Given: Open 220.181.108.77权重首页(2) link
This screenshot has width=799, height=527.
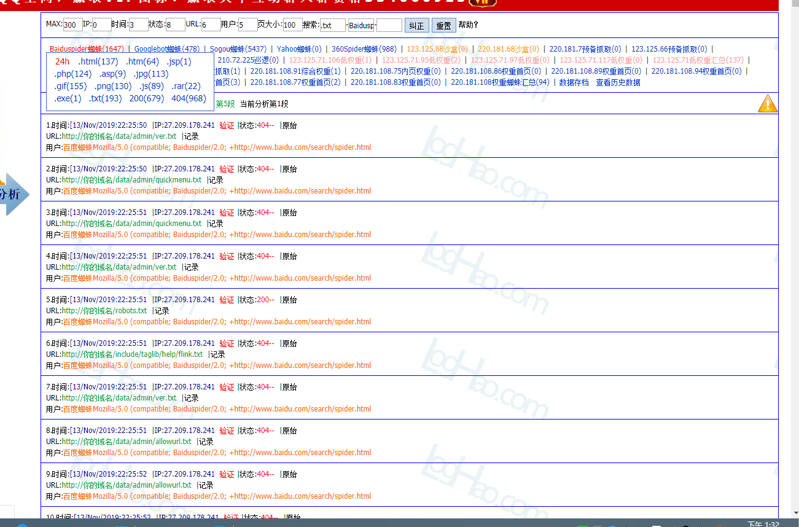Looking at the screenshot, I should (295, 82).
